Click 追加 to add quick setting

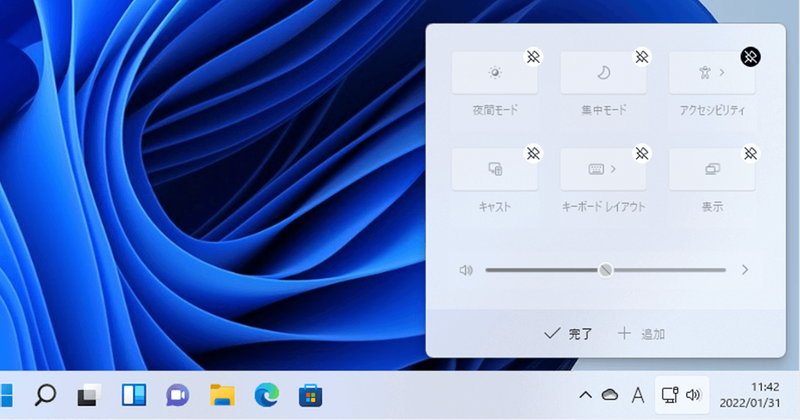click(x=641, y=334)
